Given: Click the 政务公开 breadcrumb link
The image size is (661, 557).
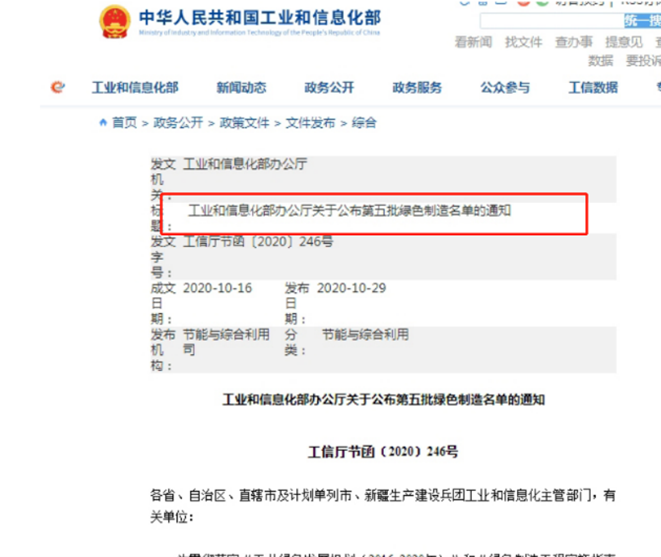Looking at the screenshot, I should [x=178, y=122].
